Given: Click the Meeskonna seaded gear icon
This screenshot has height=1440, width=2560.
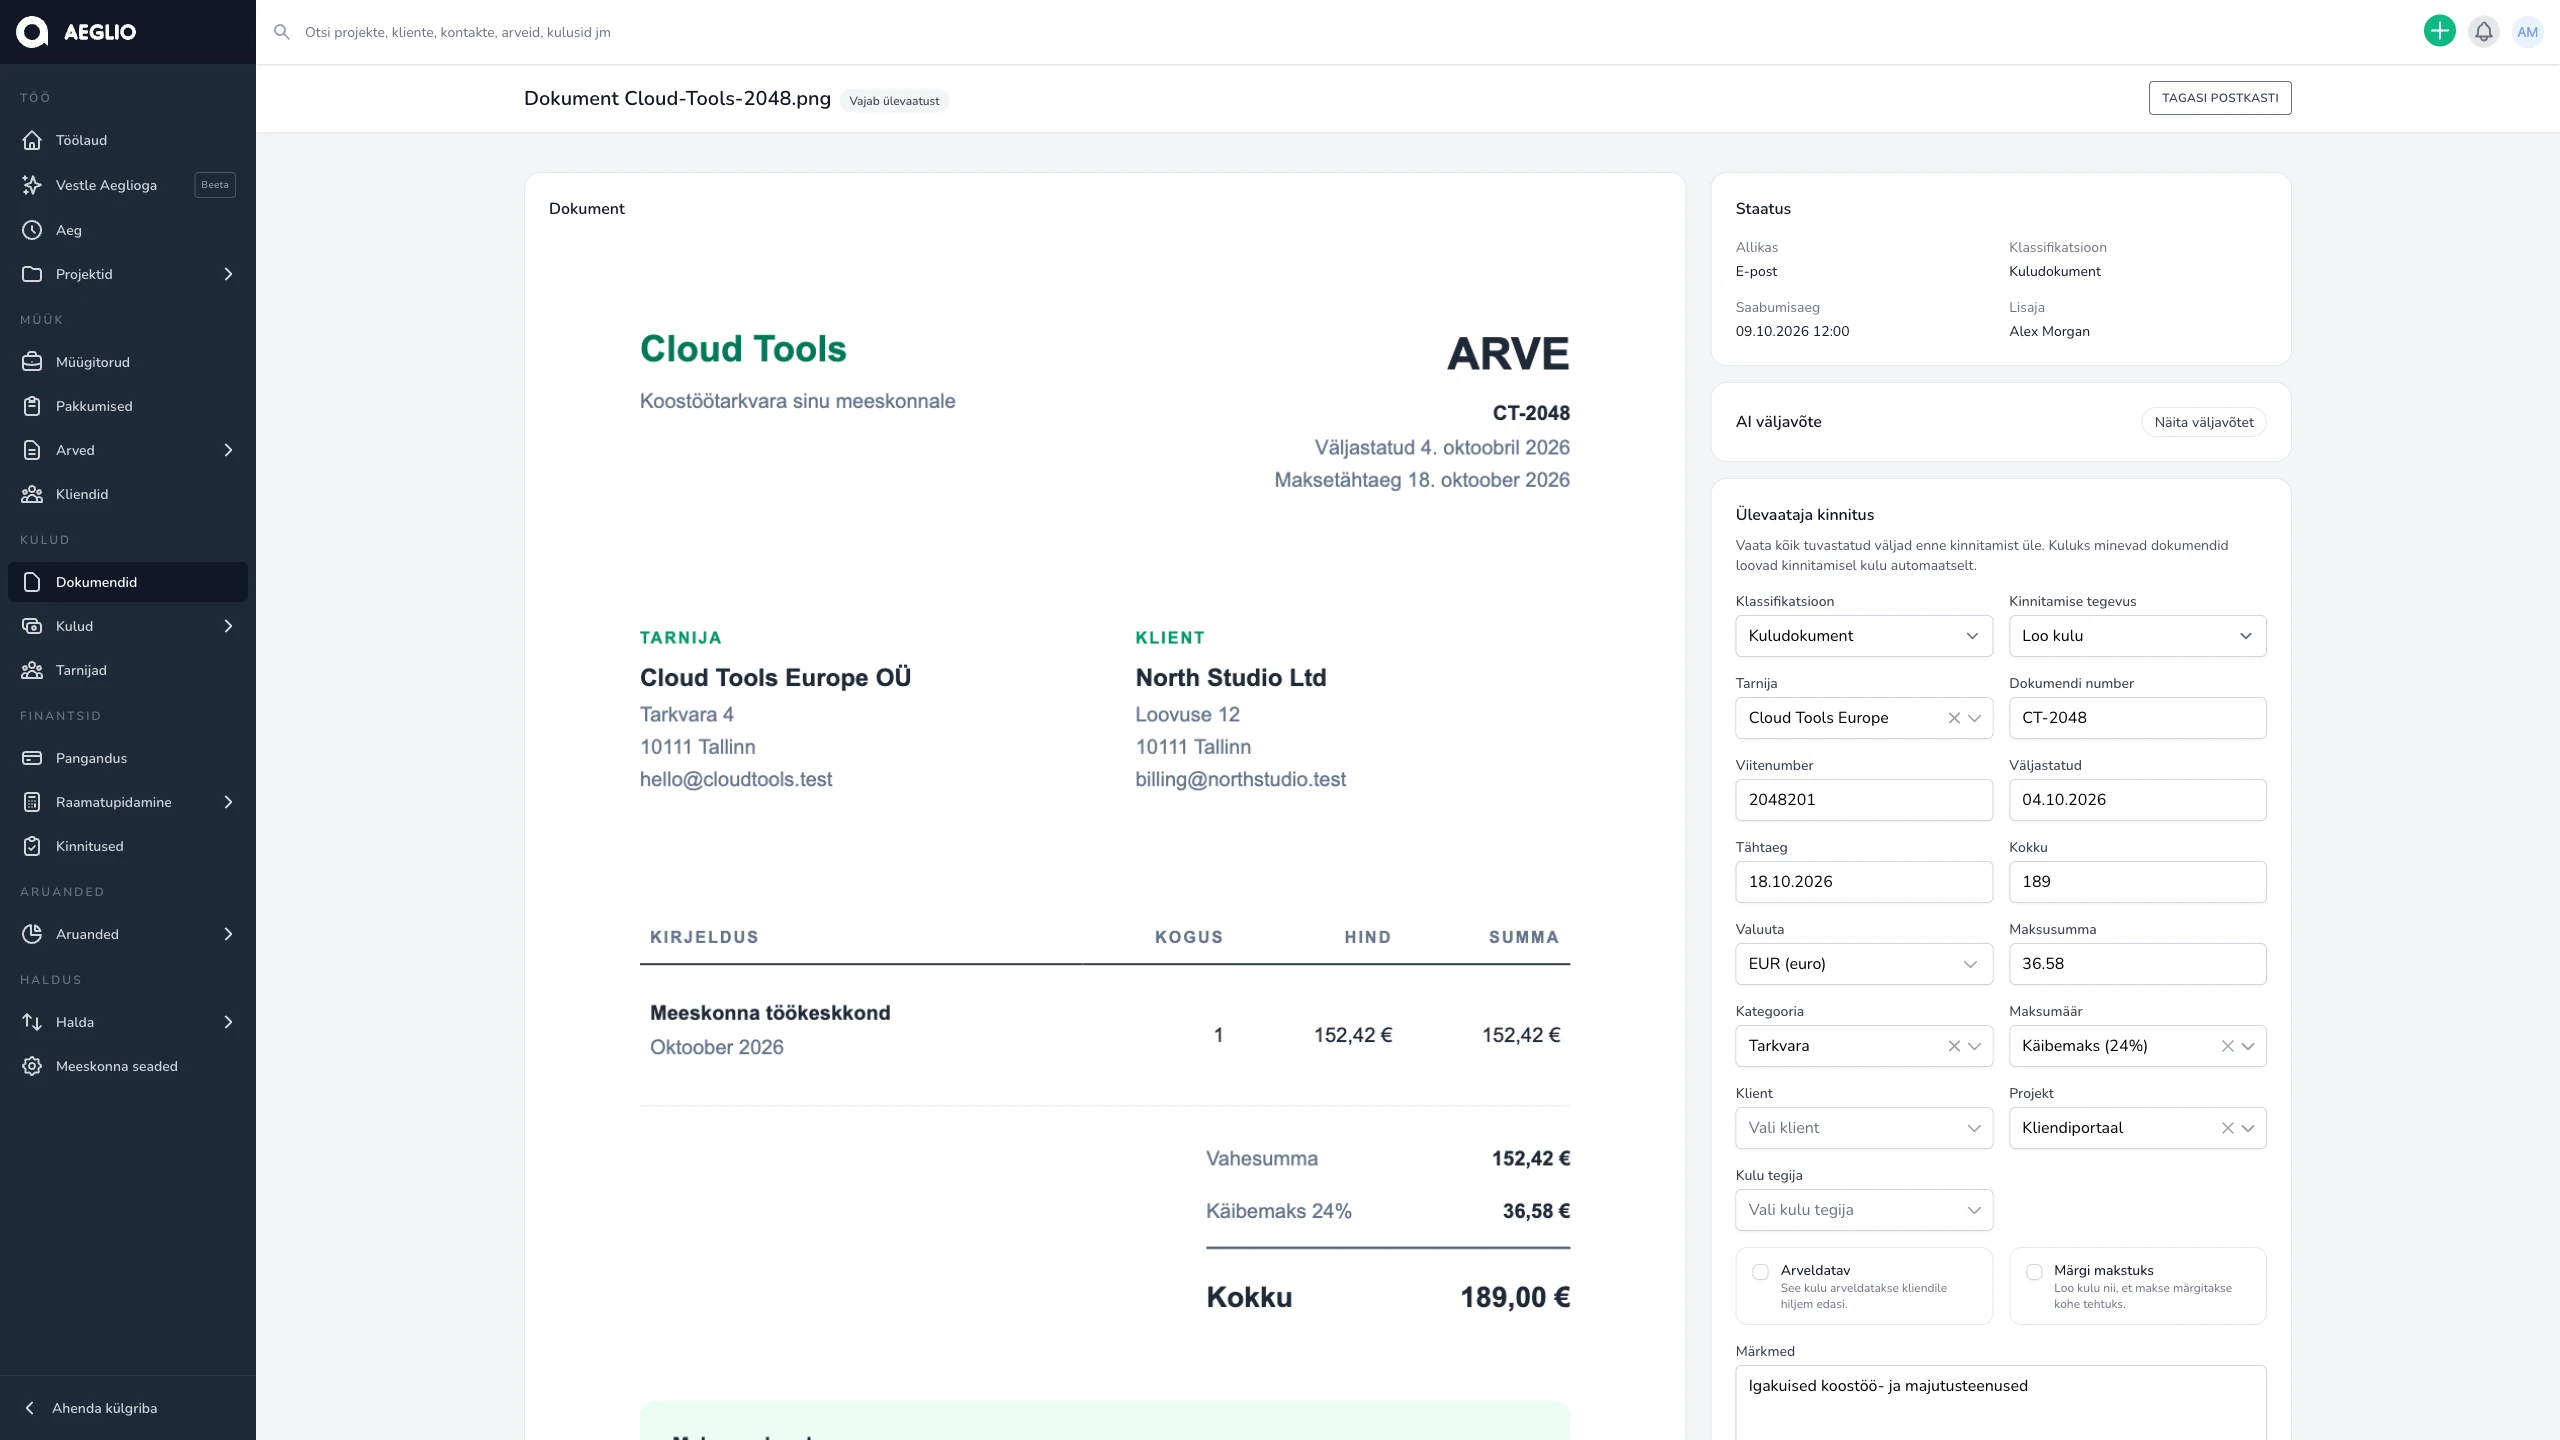Looking at the screenshot, I should 32,1066.
